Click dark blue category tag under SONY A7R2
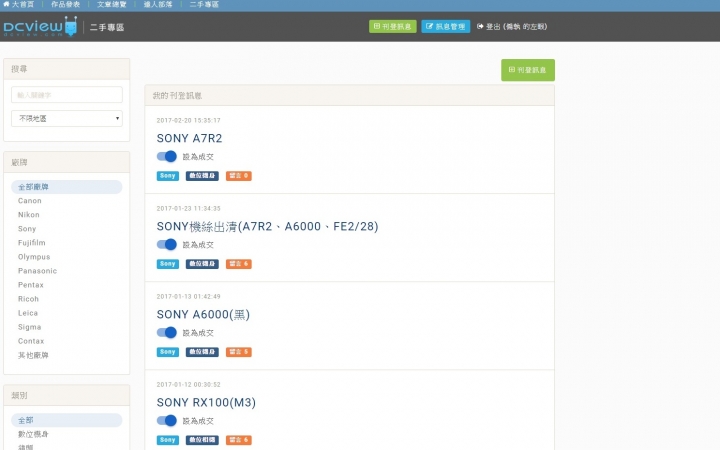Image resolution: width=720 pixels, height=450 pixels. [202, 176]
